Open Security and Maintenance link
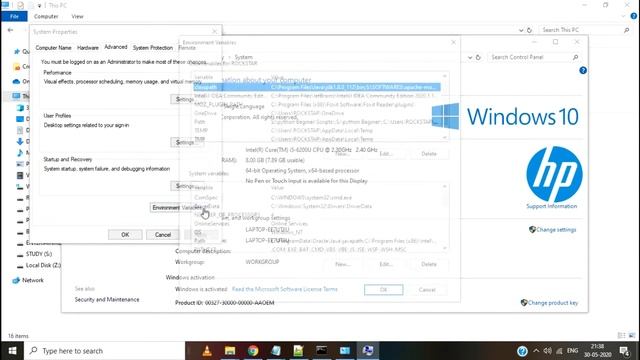This screenshot has height=360, width=640. (x=107, y=299)
